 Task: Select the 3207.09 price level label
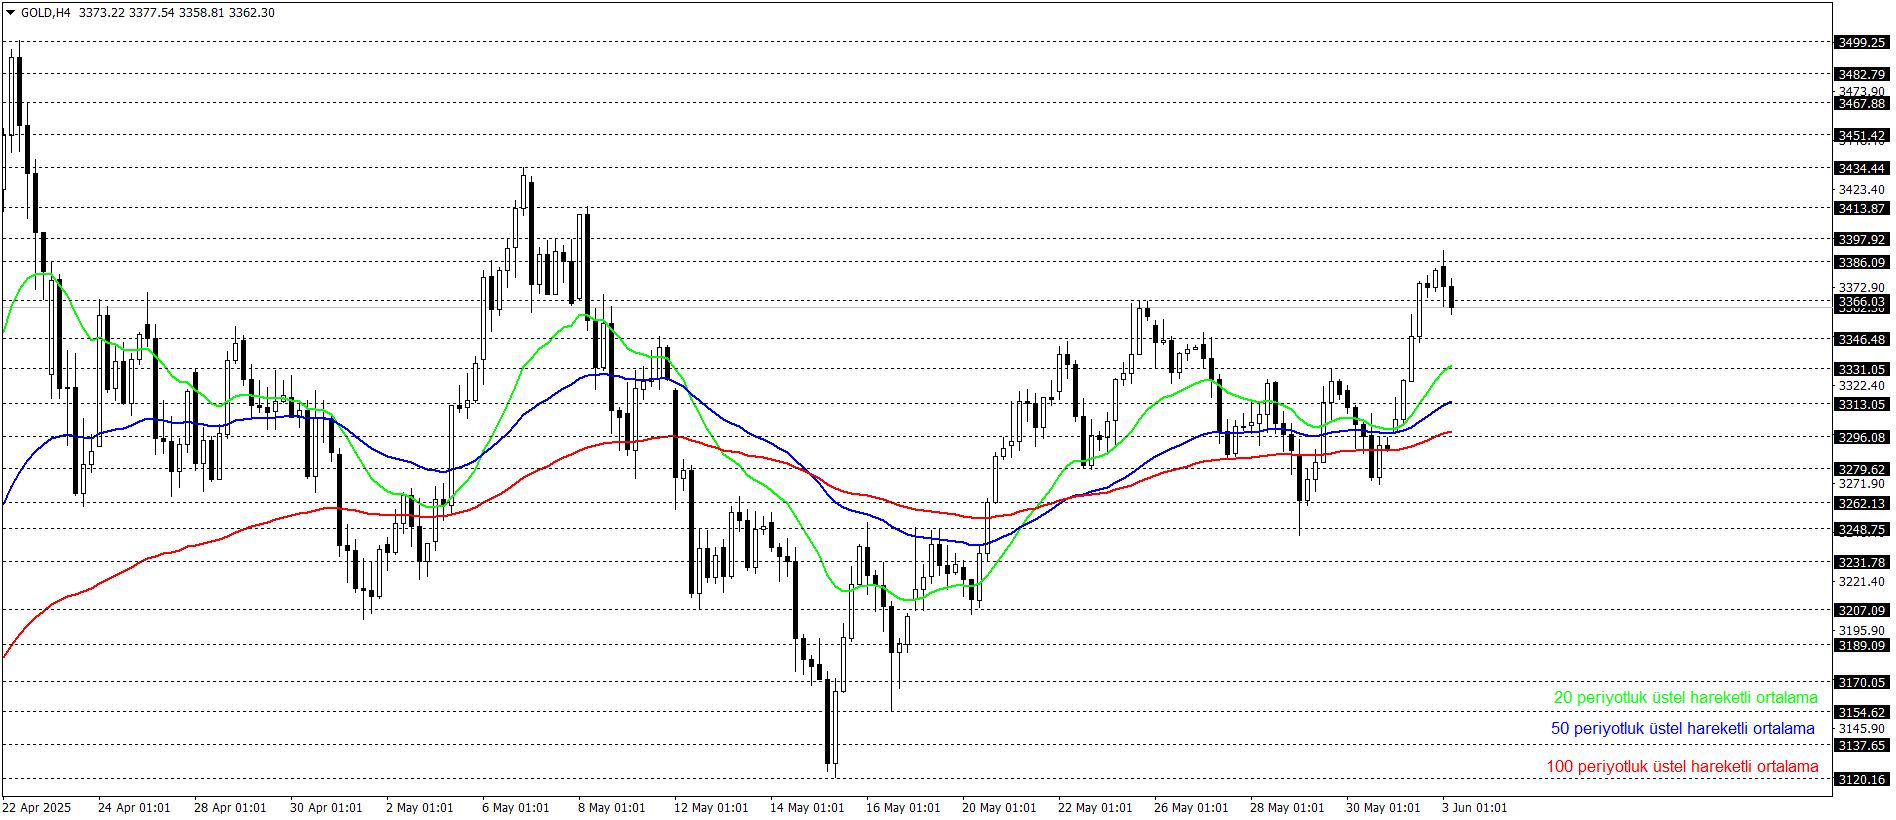1861,610
